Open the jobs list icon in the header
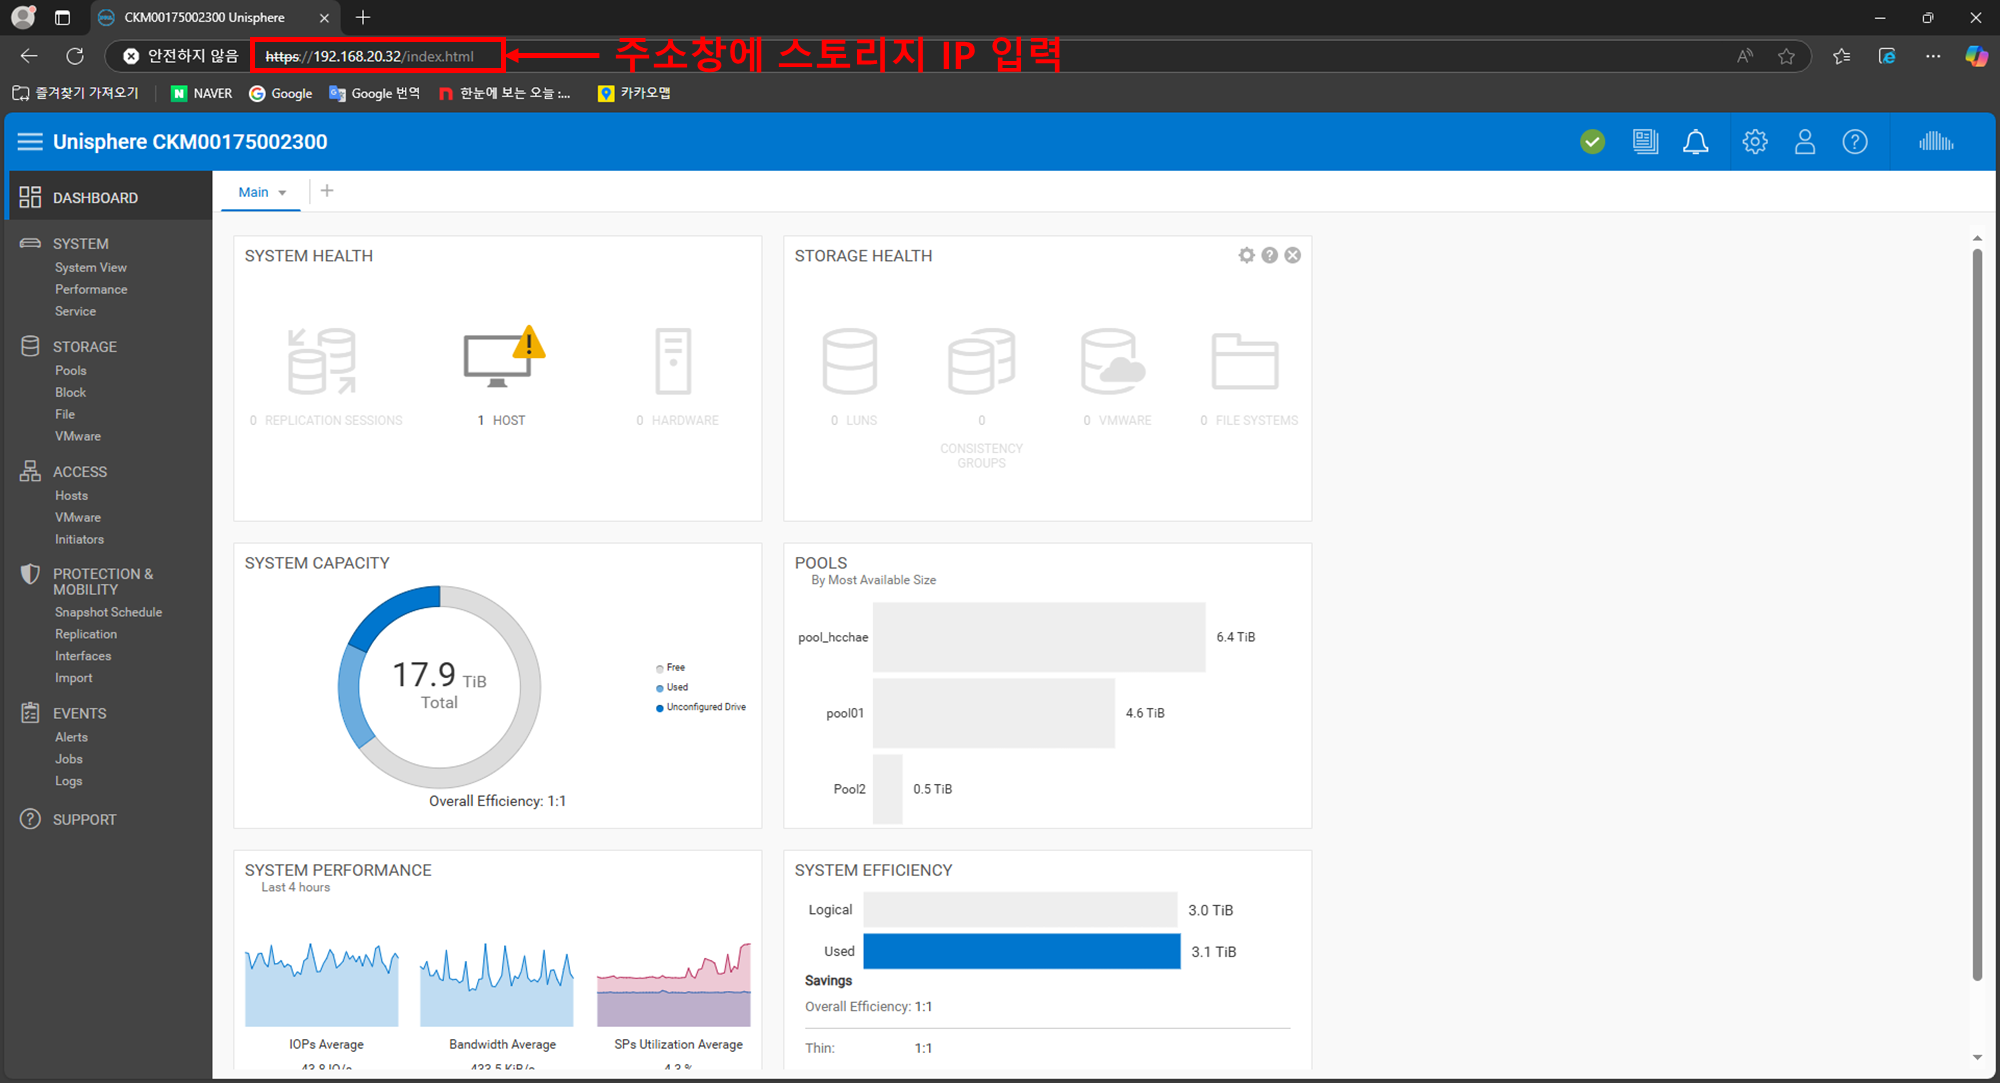 tap(1644, 142)
